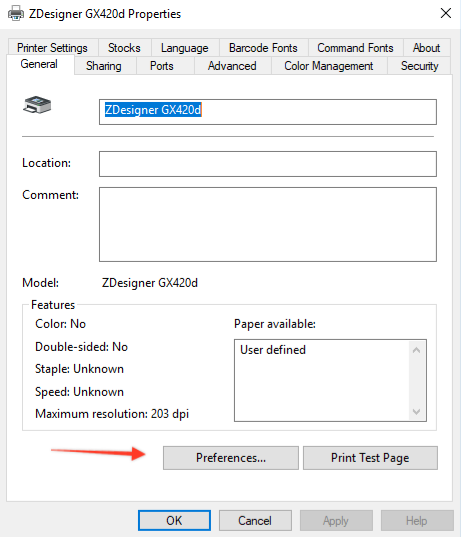The width and height of the screenshot is (461, 537).
Task: Close the ZDesigner GX420d Properties dialog
Action: (446, 13)
